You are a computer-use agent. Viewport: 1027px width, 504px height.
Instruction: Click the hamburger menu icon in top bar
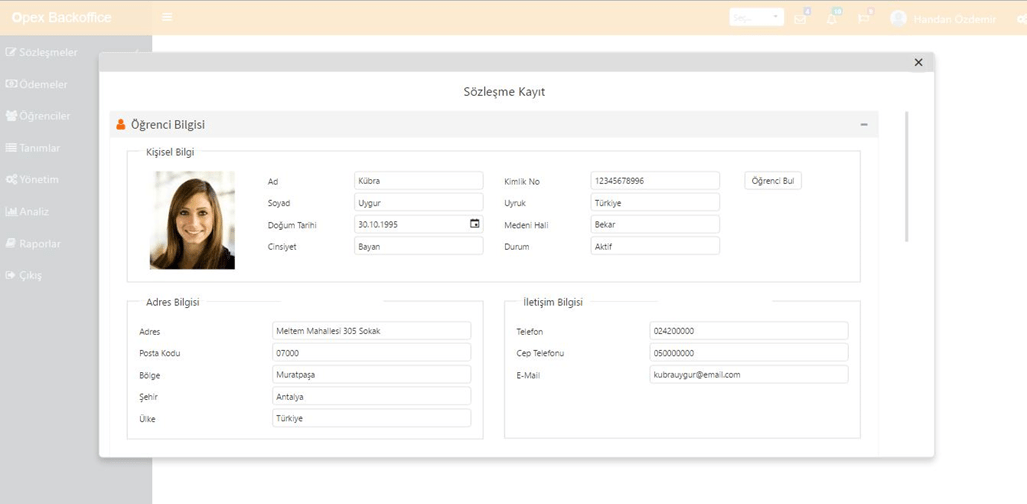point(167,18)
